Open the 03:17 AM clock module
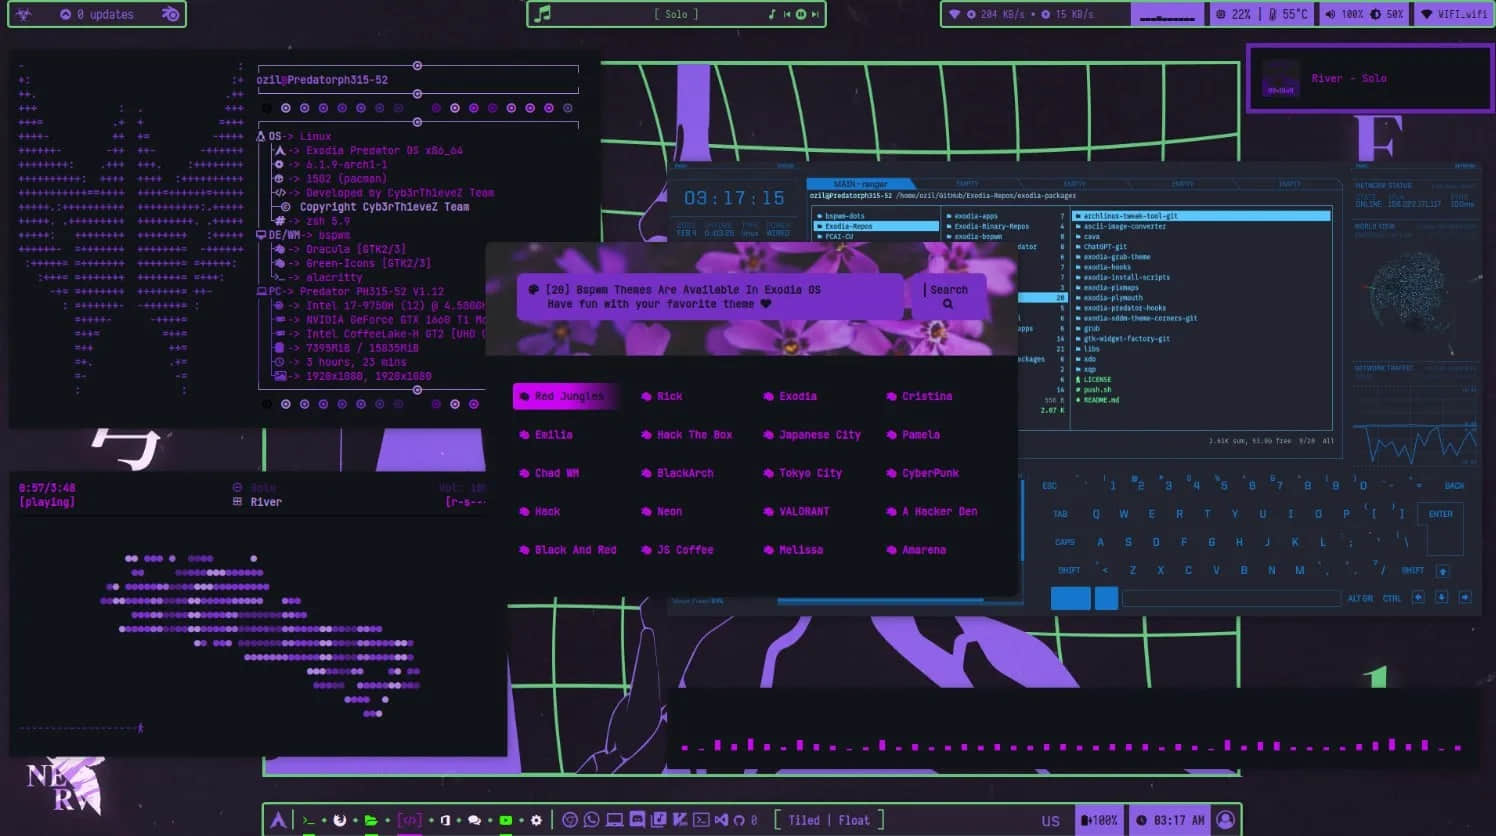This screenshot has height=836, width=1496. tap(1169, 820)
